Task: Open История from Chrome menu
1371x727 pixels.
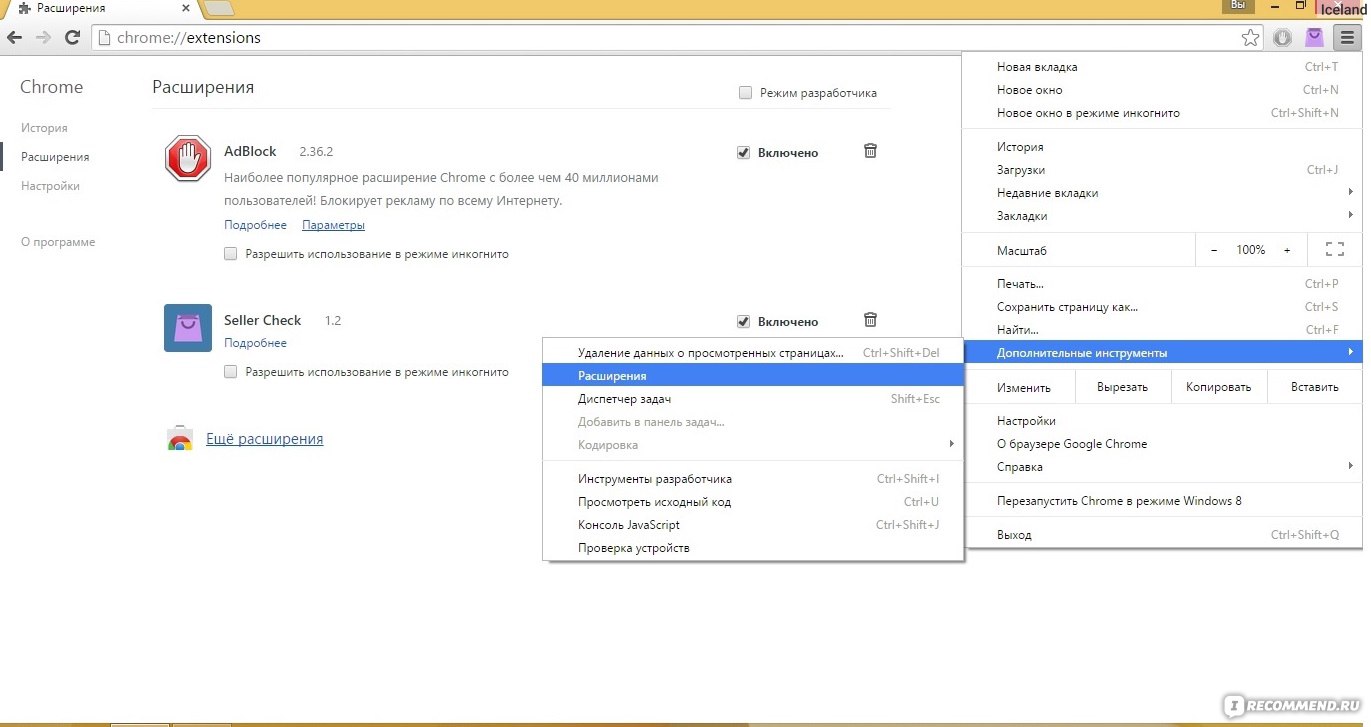Action: coord(1162,147)
